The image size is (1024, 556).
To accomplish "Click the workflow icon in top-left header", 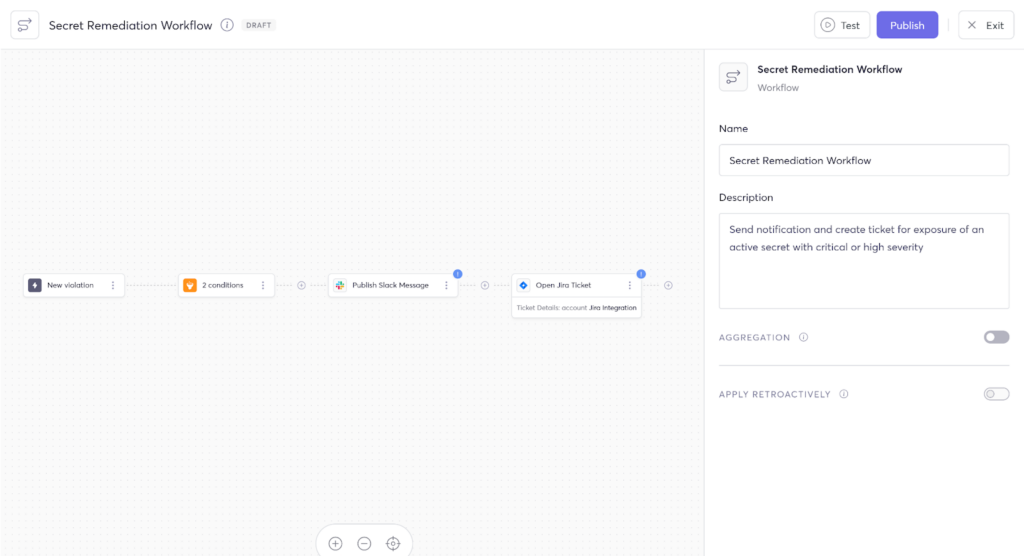I will tap(25, 25).
